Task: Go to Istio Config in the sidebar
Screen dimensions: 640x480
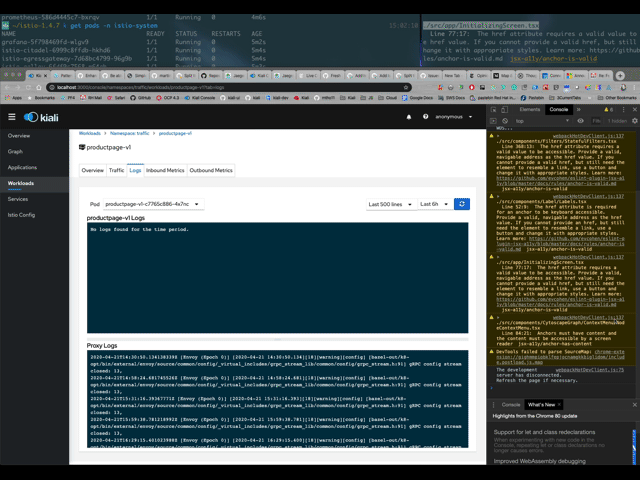Action: coord(21,215)
